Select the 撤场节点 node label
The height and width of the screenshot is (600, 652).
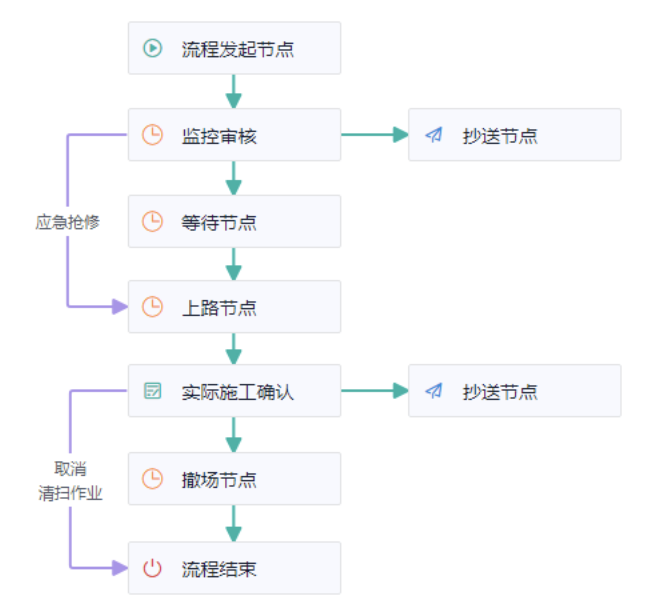coord(219,478)
